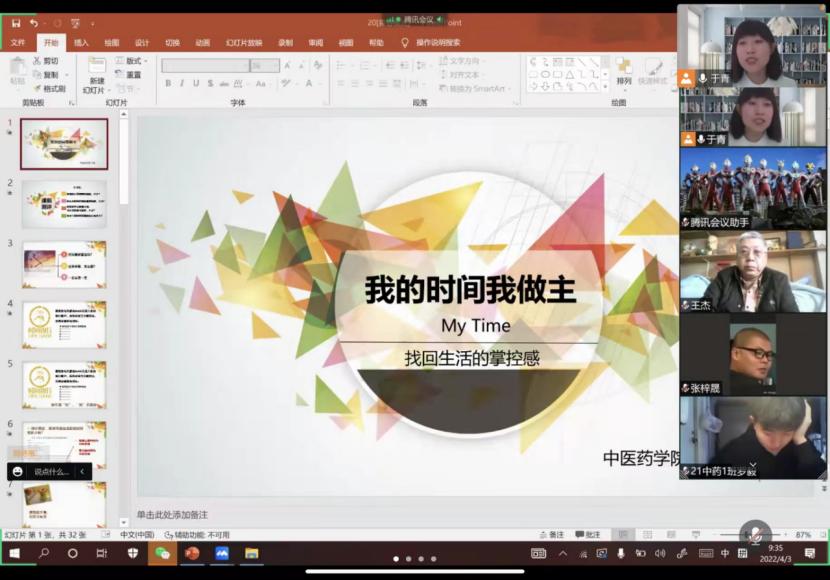Toggle Bold text formatting

(x=168, y=84)
